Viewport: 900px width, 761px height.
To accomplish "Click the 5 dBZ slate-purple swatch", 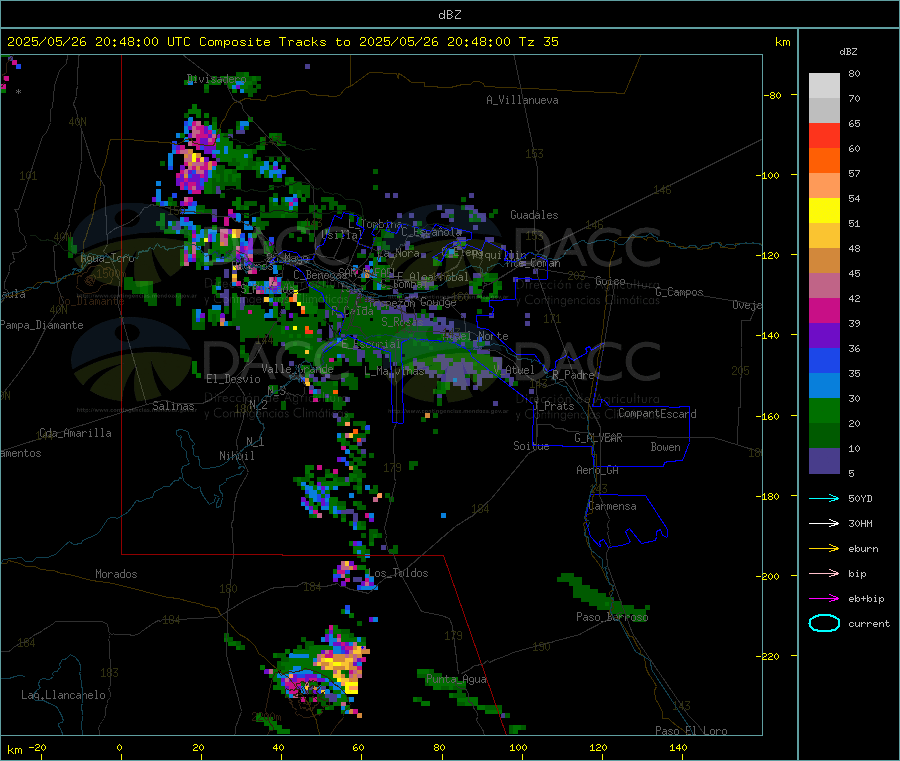I will click(824, 461).
